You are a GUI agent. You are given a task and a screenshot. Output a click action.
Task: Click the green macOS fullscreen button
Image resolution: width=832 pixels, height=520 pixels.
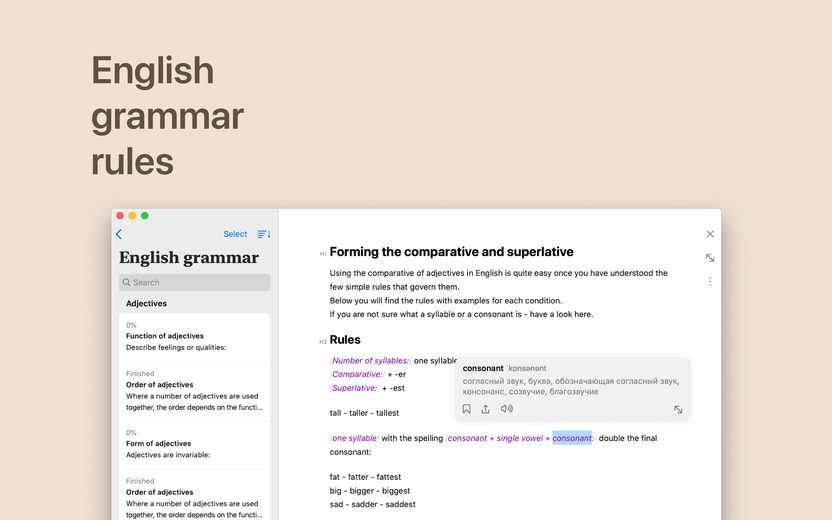144,215
